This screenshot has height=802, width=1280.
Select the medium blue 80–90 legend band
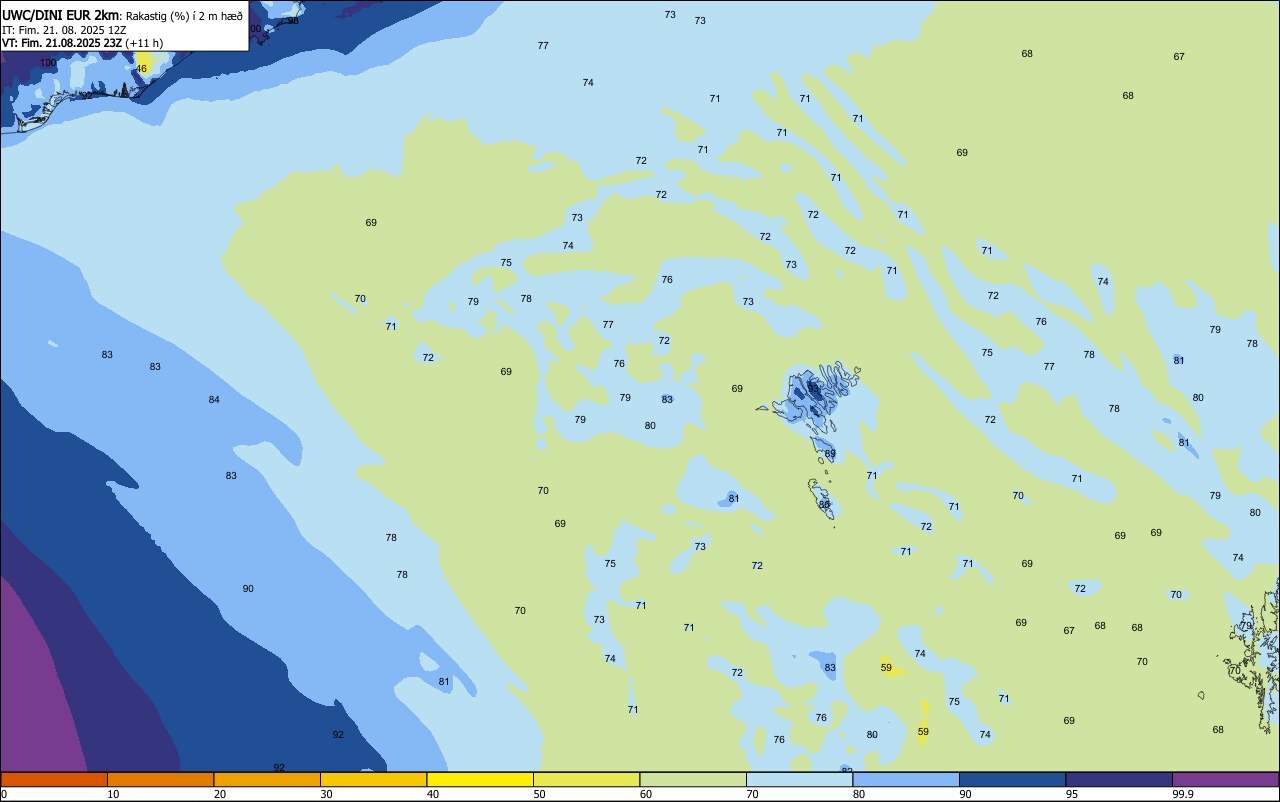pos(906,779)
